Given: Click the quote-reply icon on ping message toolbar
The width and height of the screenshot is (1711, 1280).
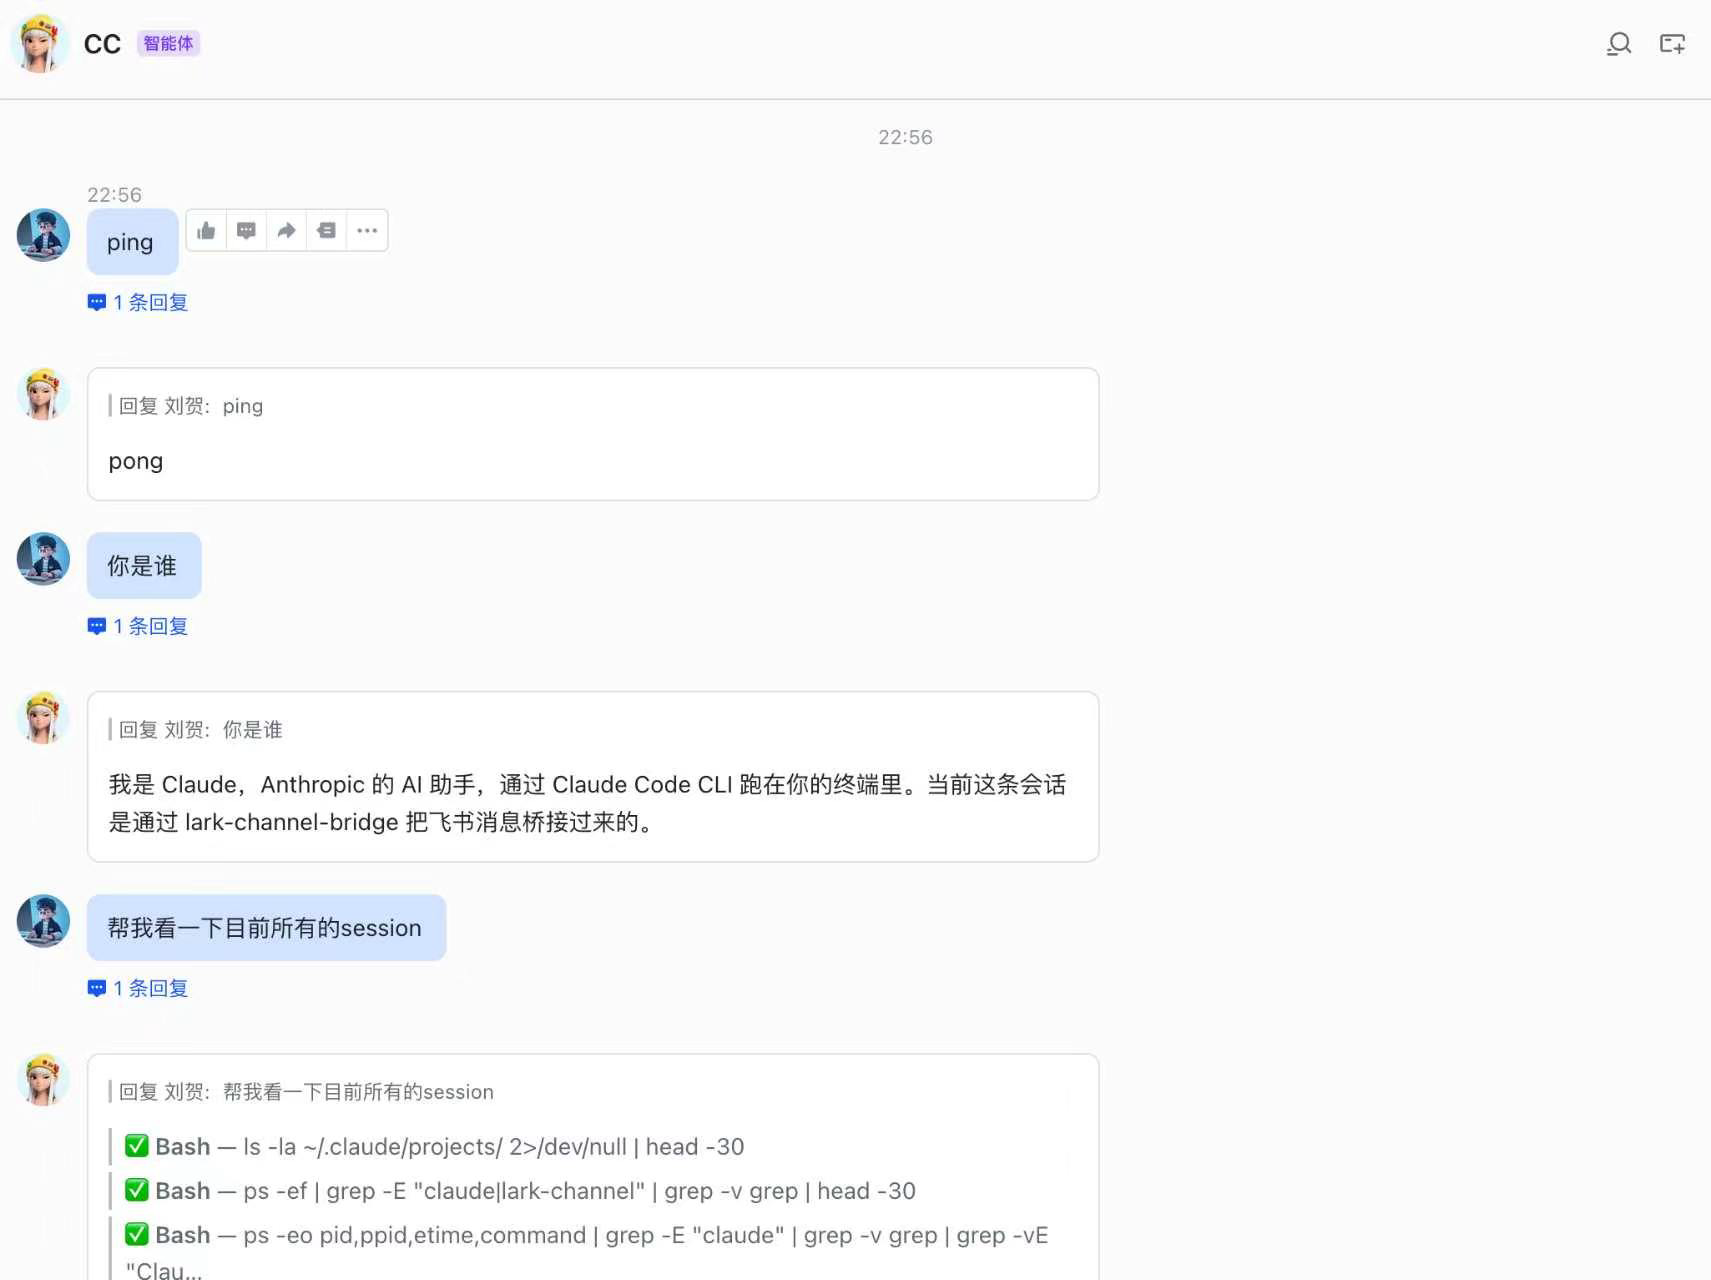Looking at the screenshot, I should point(326,231).
